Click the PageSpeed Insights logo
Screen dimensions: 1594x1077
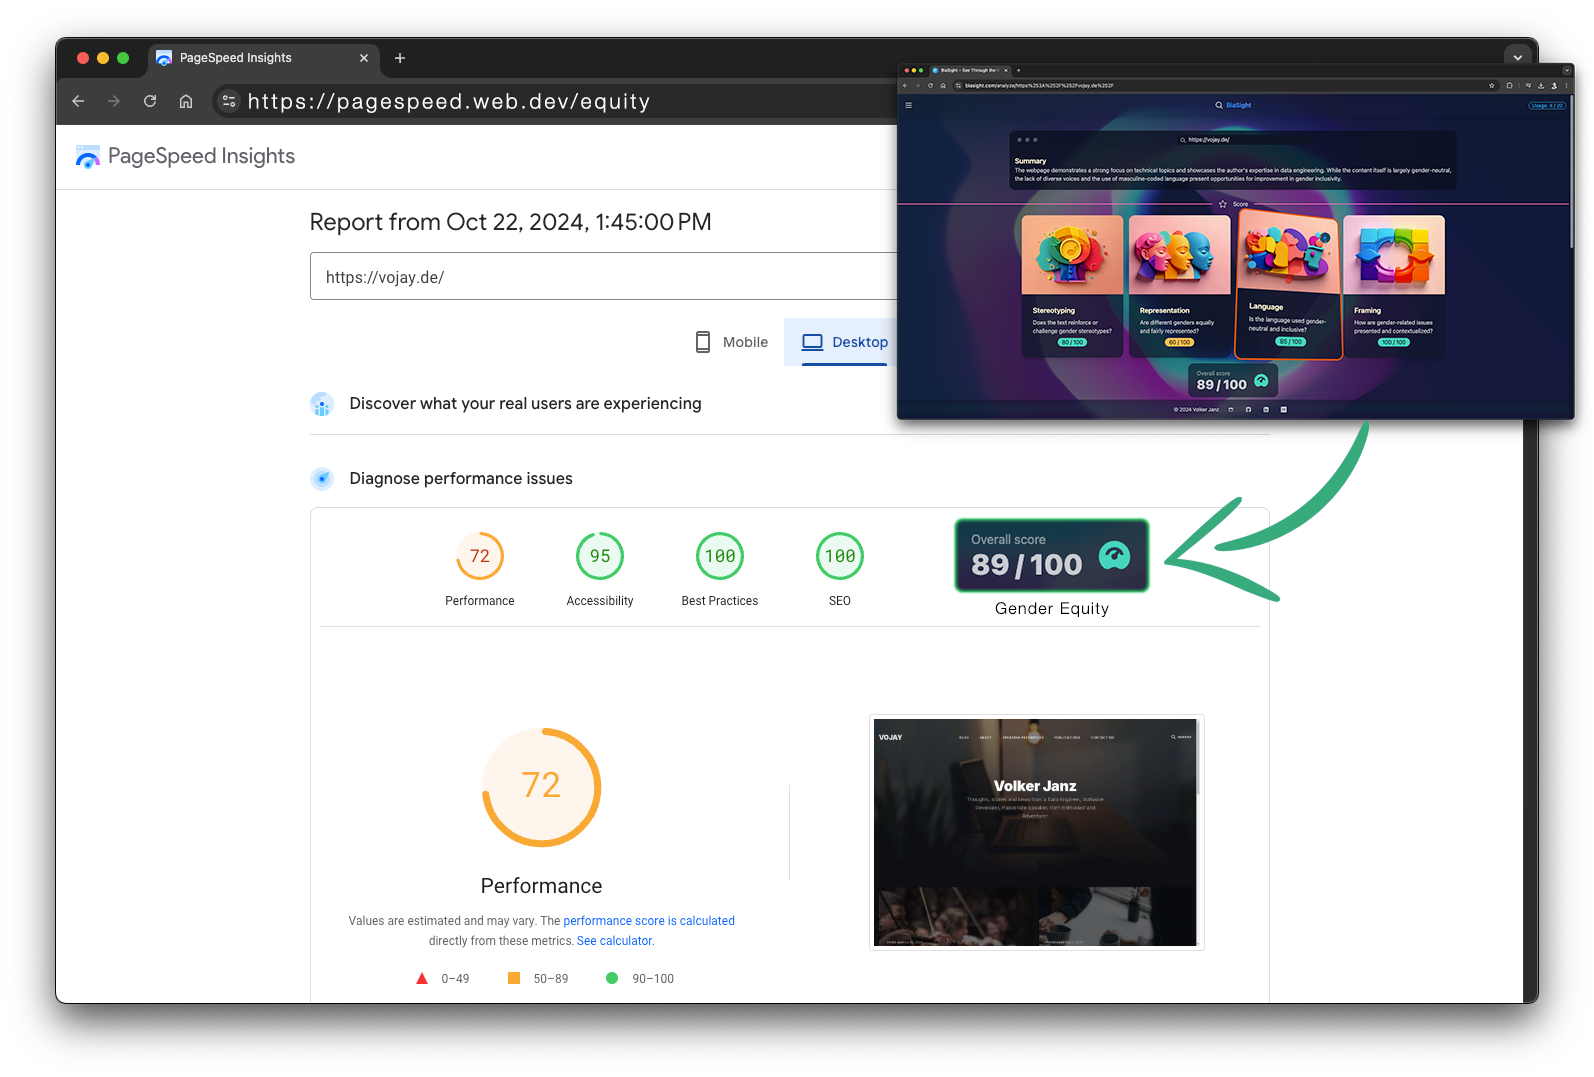tap(88, 157)
